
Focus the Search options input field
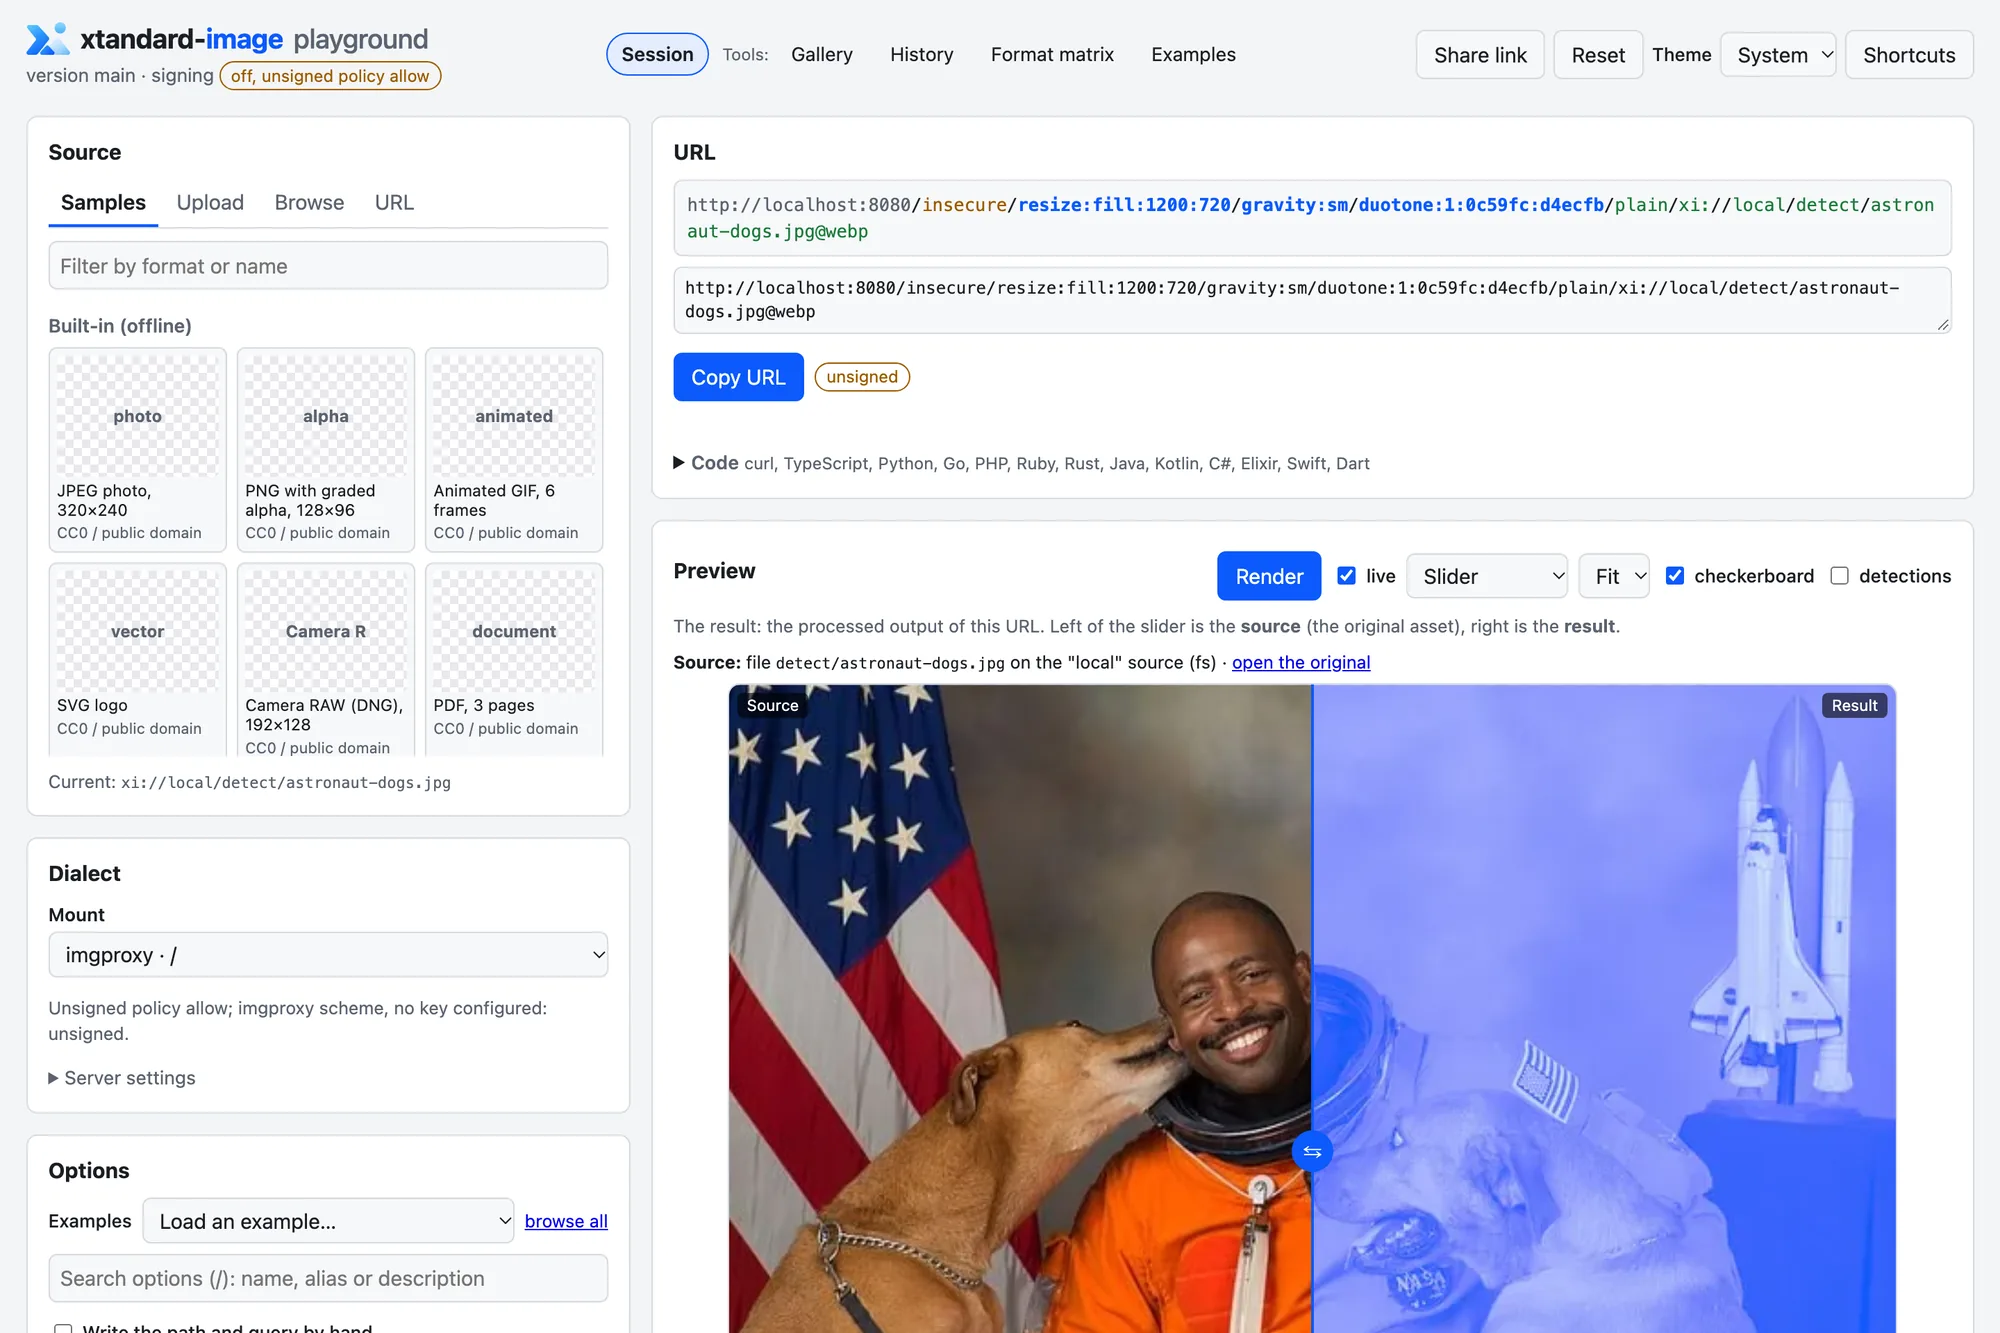pyautogui.click(x=328, y=1278)
